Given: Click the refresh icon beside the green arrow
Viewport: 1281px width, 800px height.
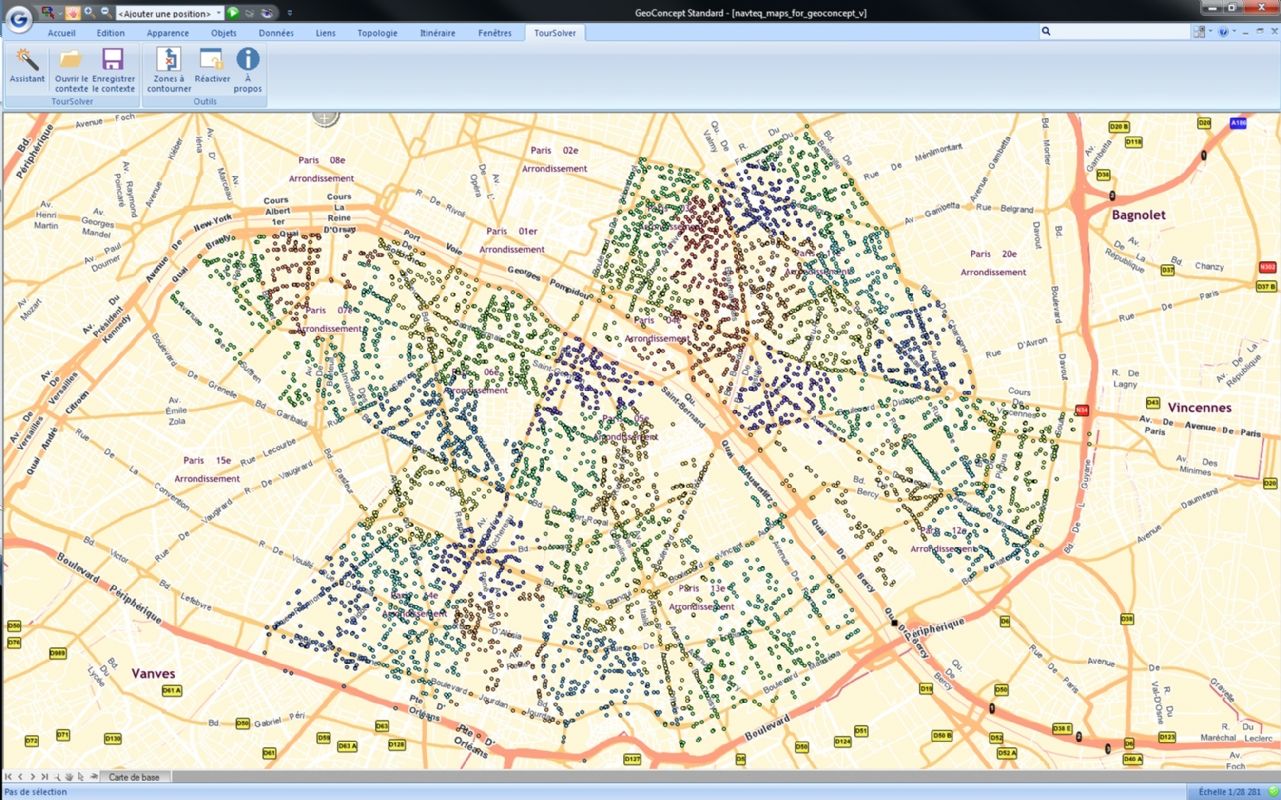Looking at the screenshot, I should pos(250,12).
